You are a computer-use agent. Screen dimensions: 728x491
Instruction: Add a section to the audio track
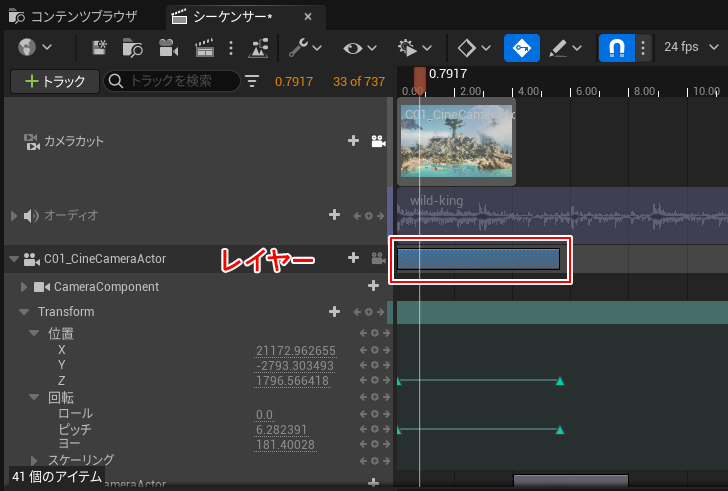click(x=334, y=215)
